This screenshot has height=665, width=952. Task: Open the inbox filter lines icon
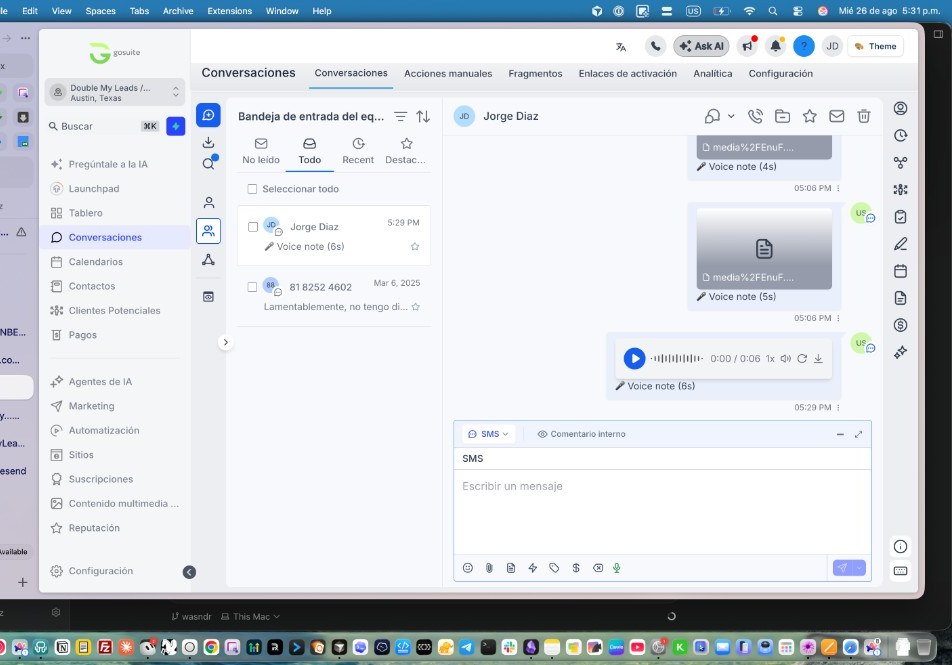coord(401,117)
